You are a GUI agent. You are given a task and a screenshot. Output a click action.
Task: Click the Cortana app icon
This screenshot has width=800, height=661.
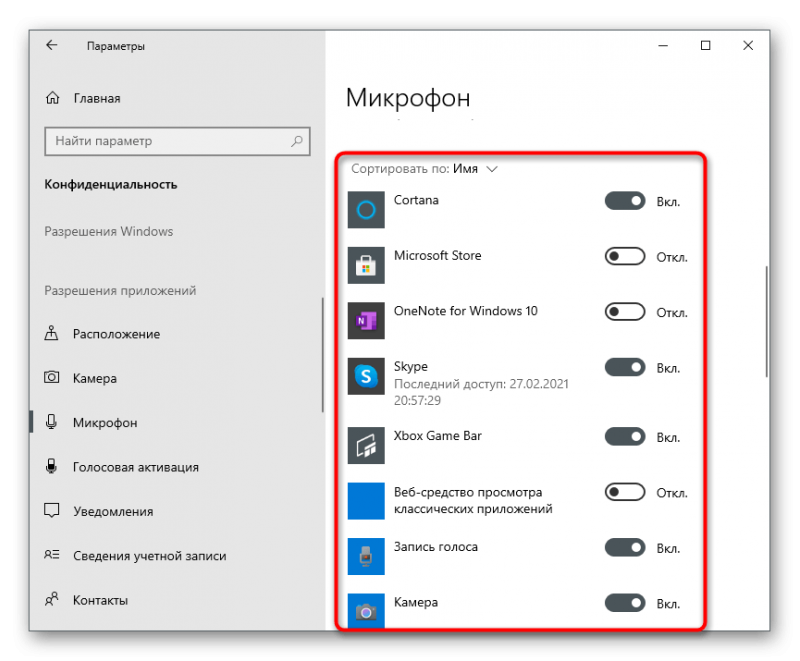366,210
